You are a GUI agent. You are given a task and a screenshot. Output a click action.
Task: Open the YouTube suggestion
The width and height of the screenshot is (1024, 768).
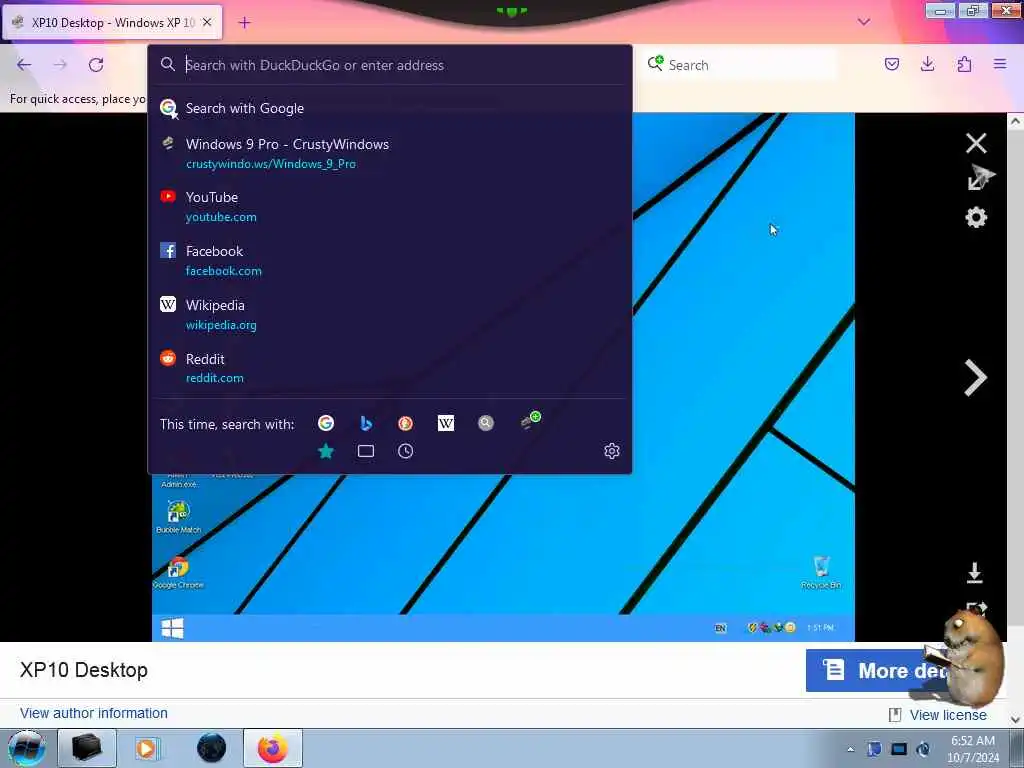point(390,206)
